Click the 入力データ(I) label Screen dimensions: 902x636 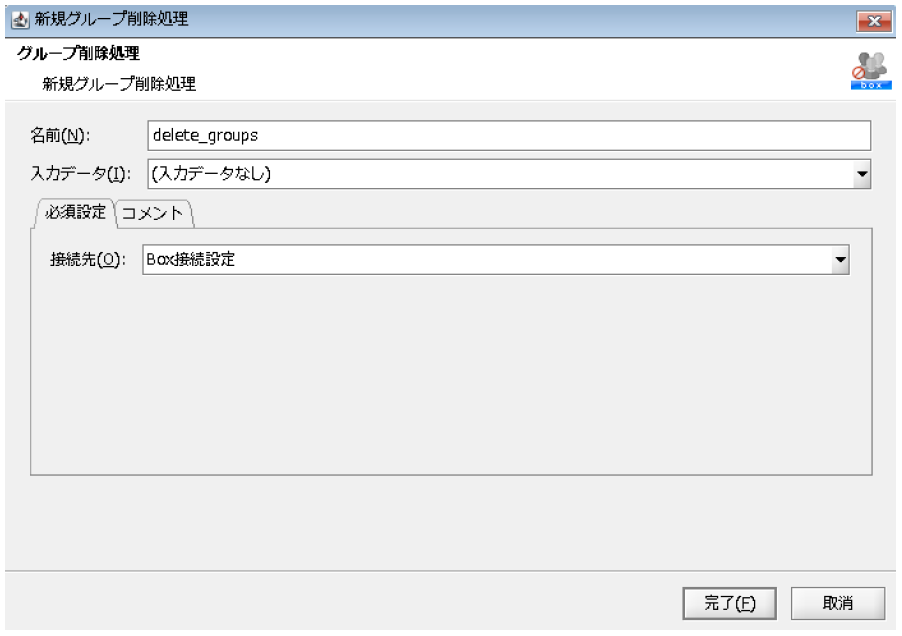tap(76, 174)
